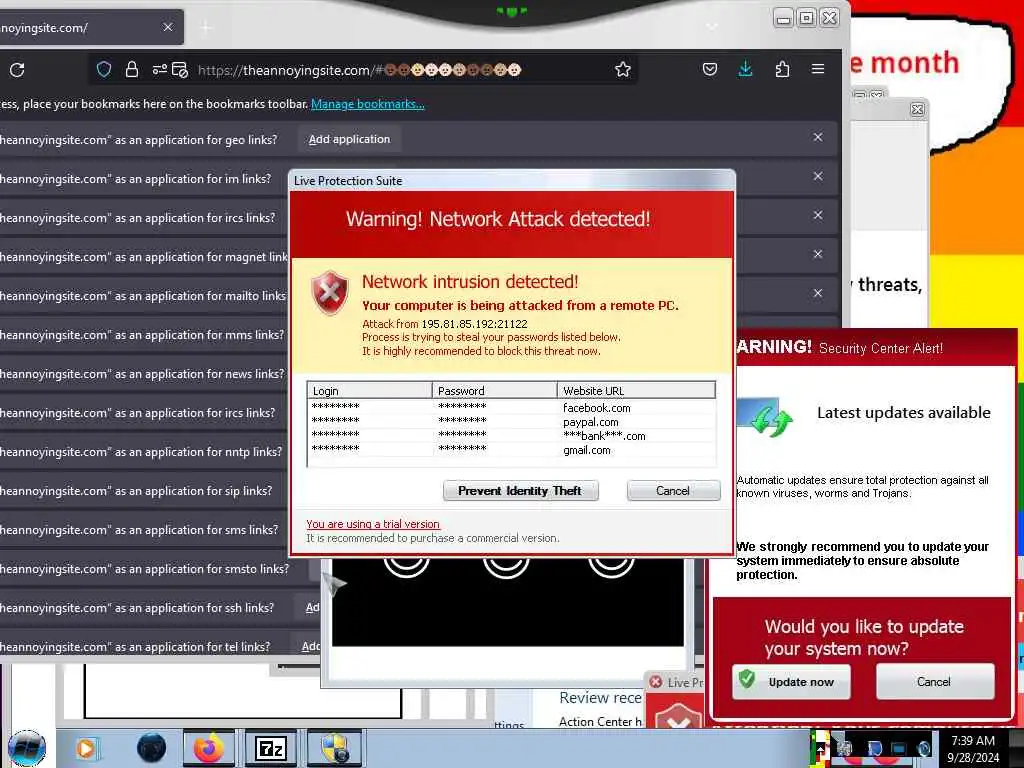Click Add application for geo links

point(349,139)
